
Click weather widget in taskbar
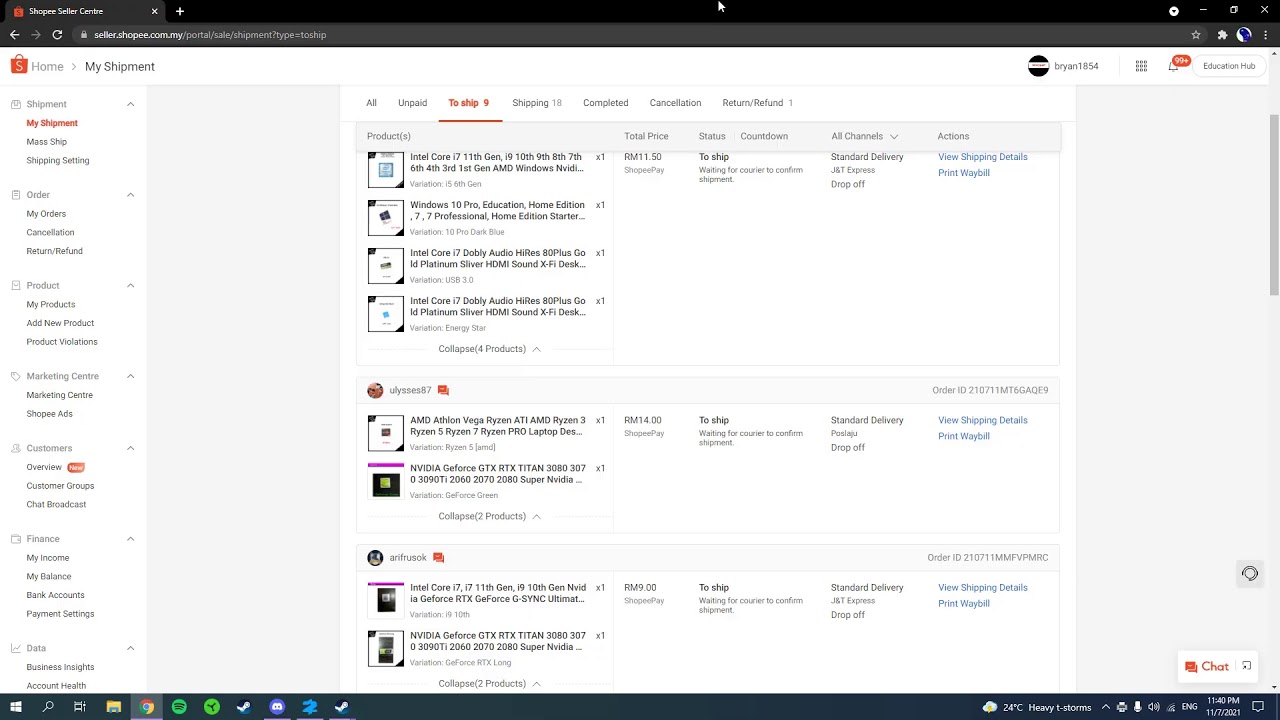click(x=1037, y=707)
